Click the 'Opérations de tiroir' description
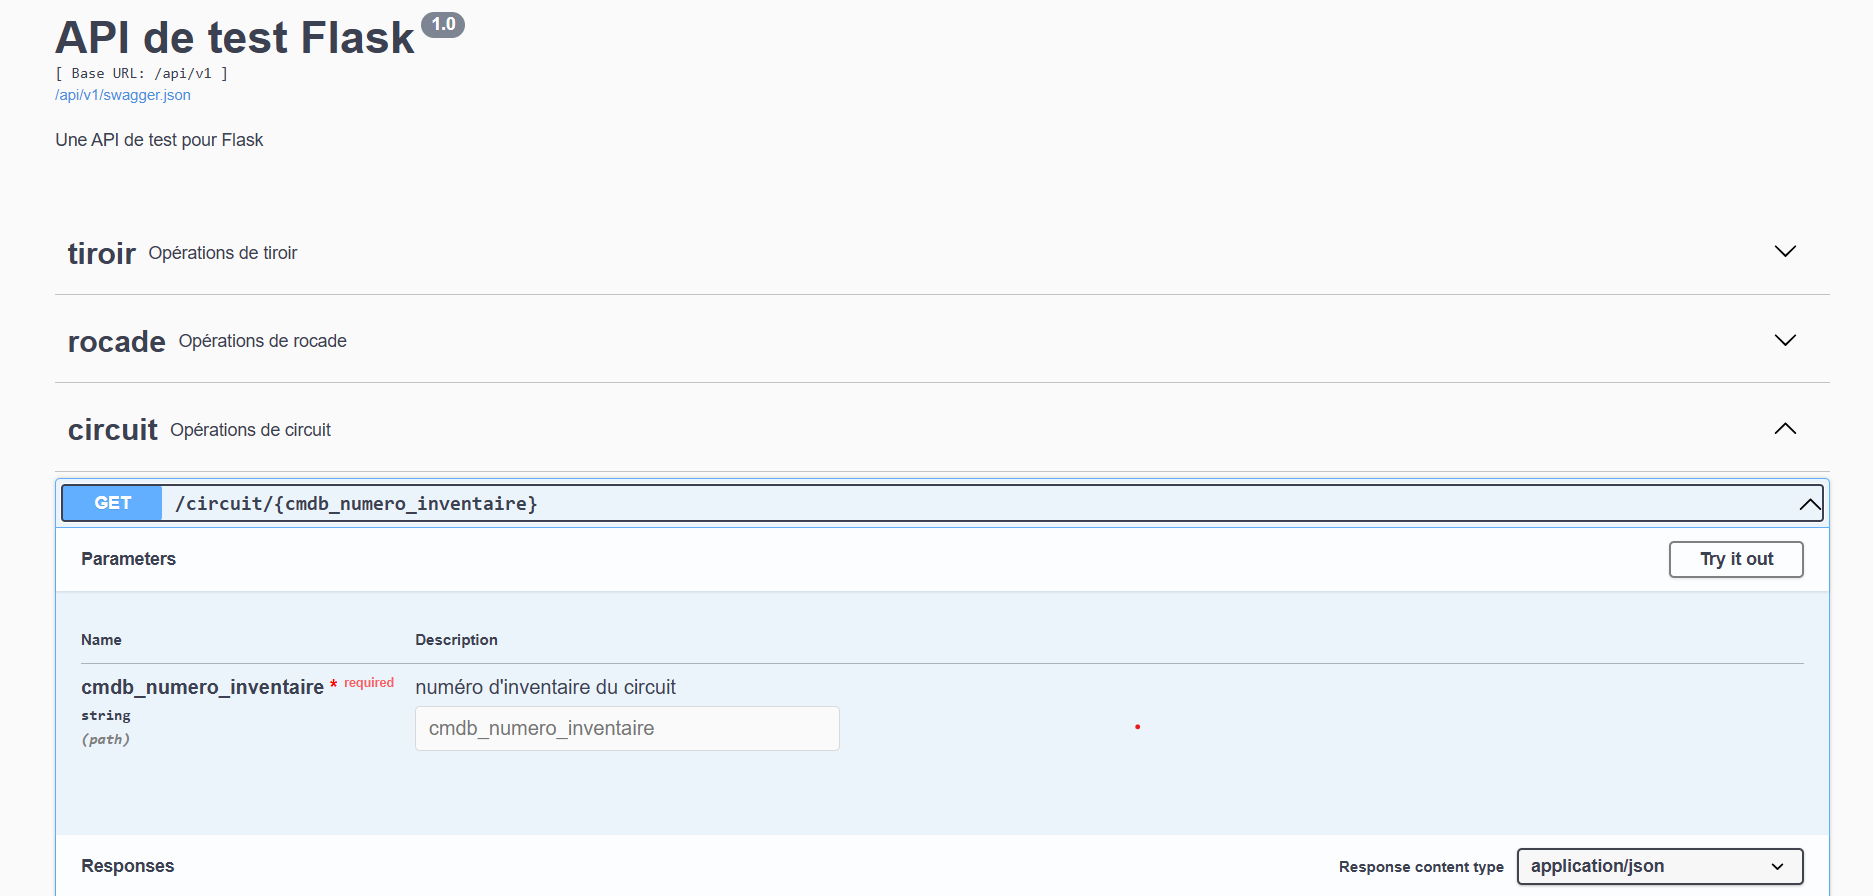Viewport: 1873px width, 896px height. [223, 253]
